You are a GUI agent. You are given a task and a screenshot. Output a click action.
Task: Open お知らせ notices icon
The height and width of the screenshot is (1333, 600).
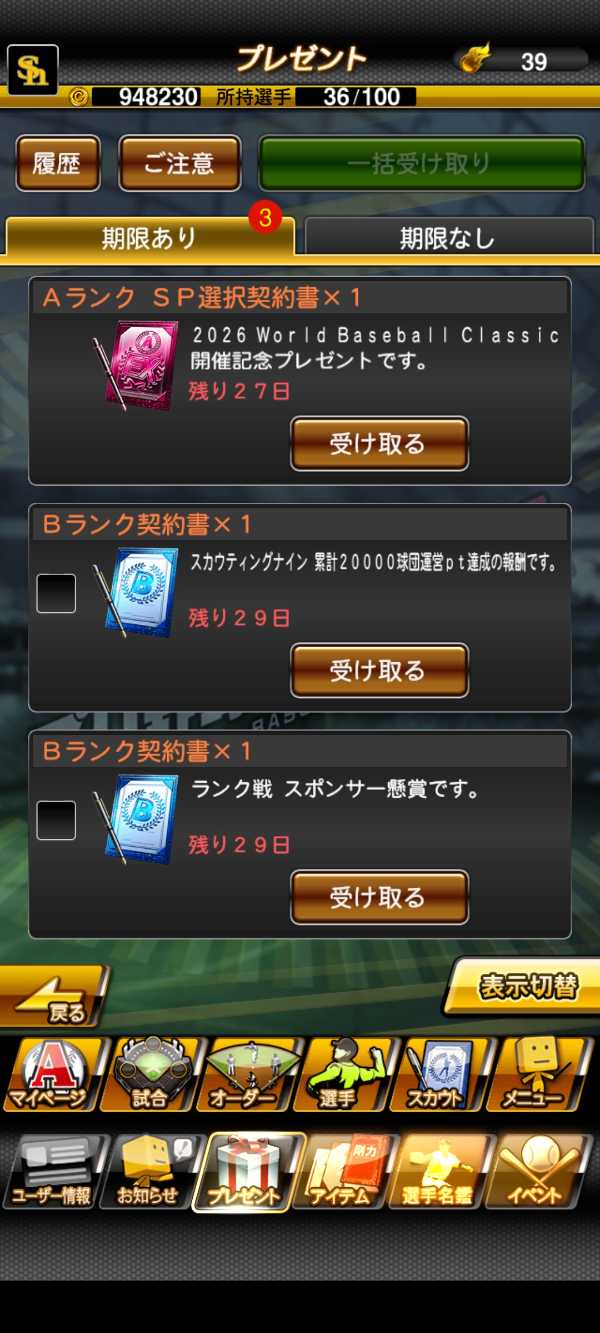click(x=151, y=1172)
